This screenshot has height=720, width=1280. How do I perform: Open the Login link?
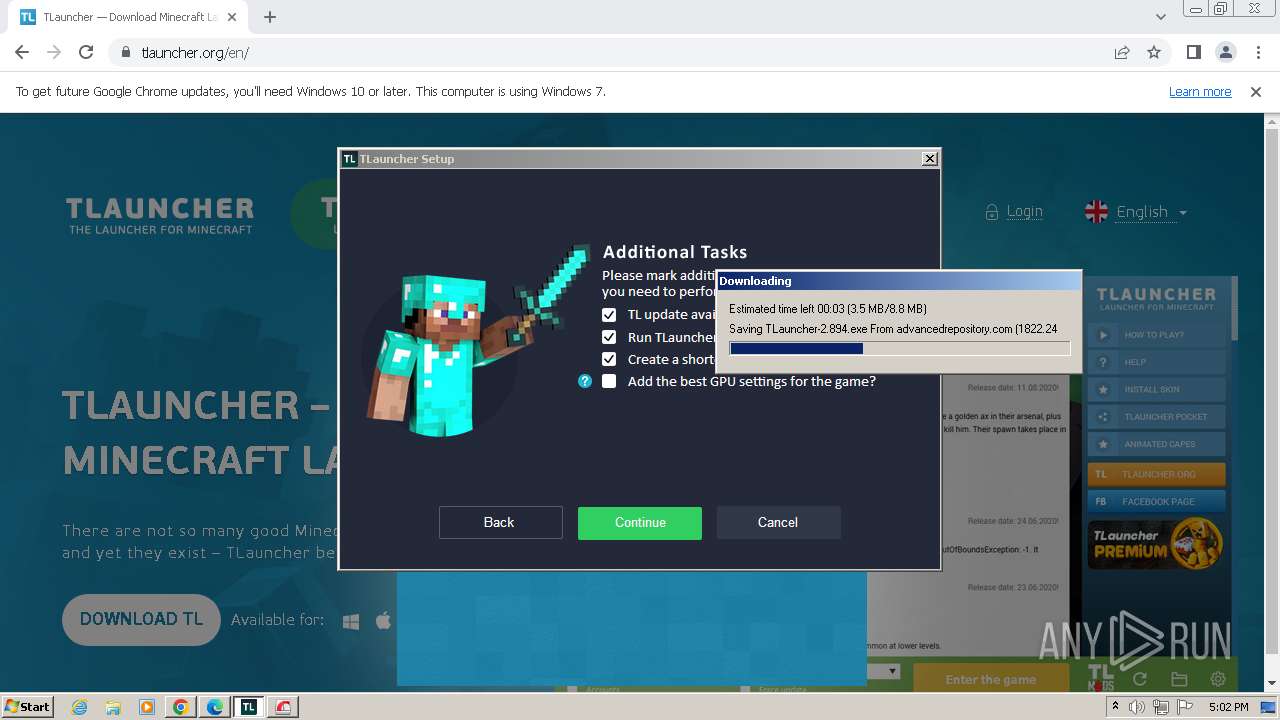tap(1024, 211)
